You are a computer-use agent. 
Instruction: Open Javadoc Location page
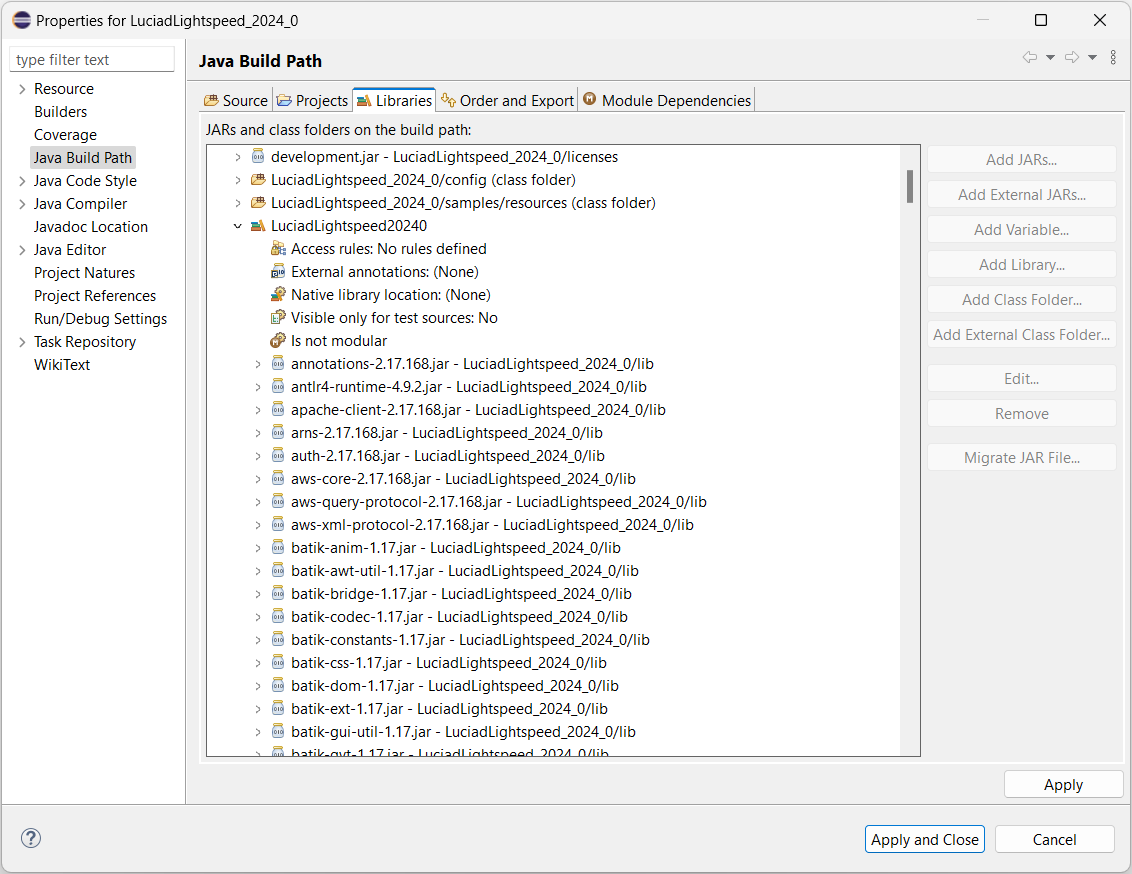(91, 227)
